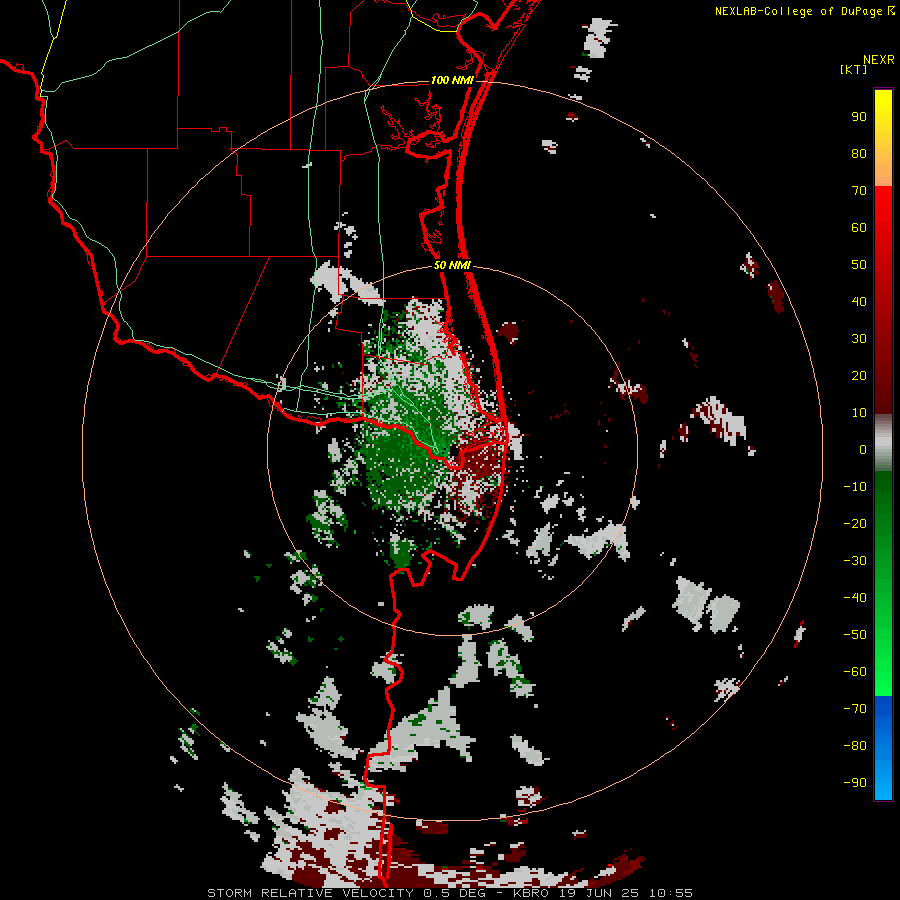Image resolution: width=900 pixels, height=900 pixels.
Task: Select the -50 scale value
Action: pos(855,635)
